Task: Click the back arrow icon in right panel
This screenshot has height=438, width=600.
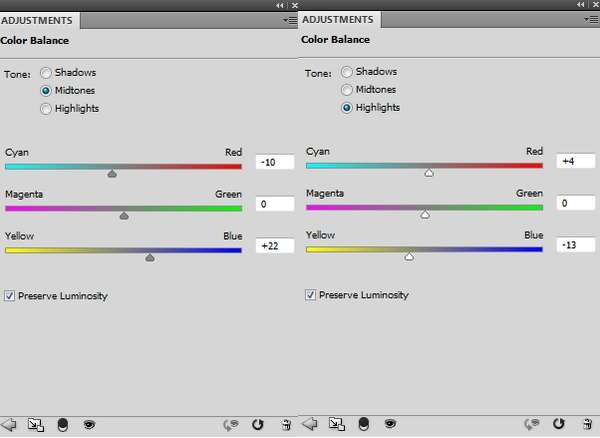Action: pyautogui.click(x=310, y=424)
